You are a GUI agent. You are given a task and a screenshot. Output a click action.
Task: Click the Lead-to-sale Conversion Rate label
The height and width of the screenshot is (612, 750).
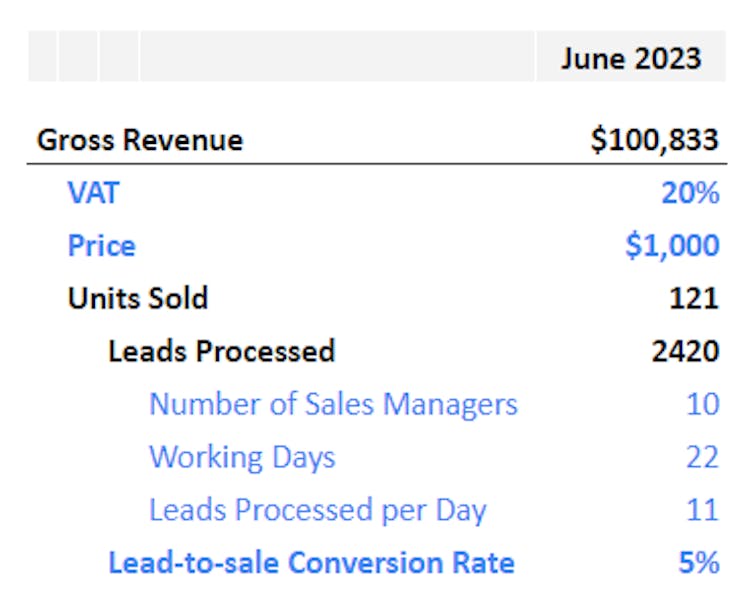311,563
